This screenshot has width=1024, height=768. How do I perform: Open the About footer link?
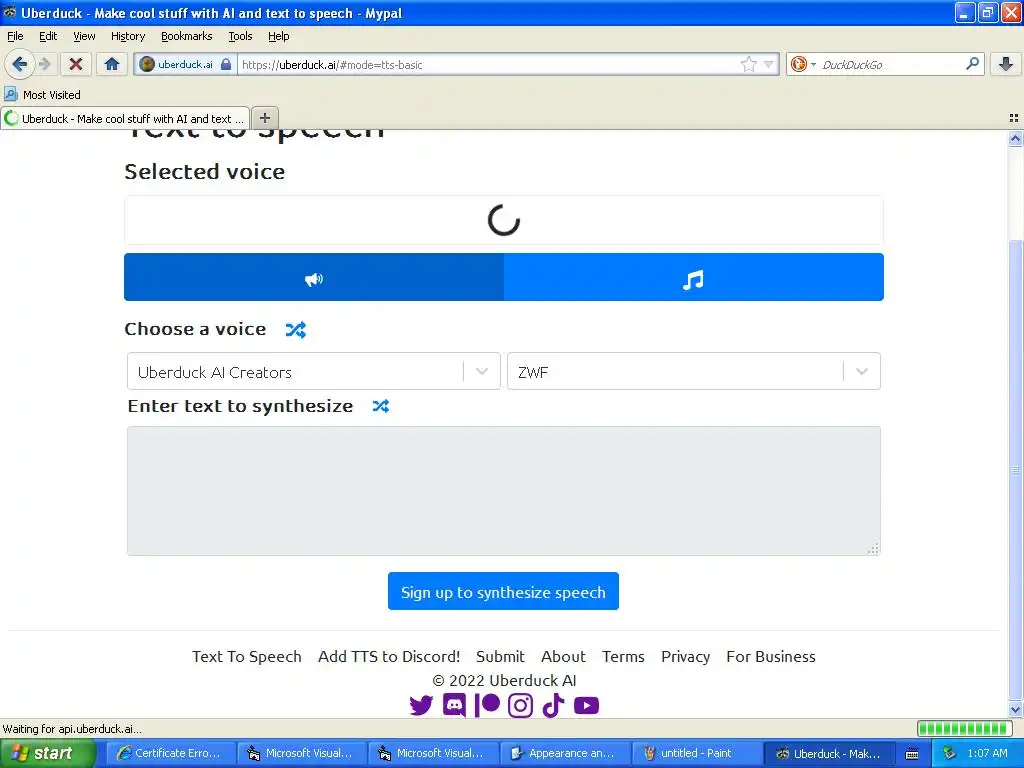(564, 656)
